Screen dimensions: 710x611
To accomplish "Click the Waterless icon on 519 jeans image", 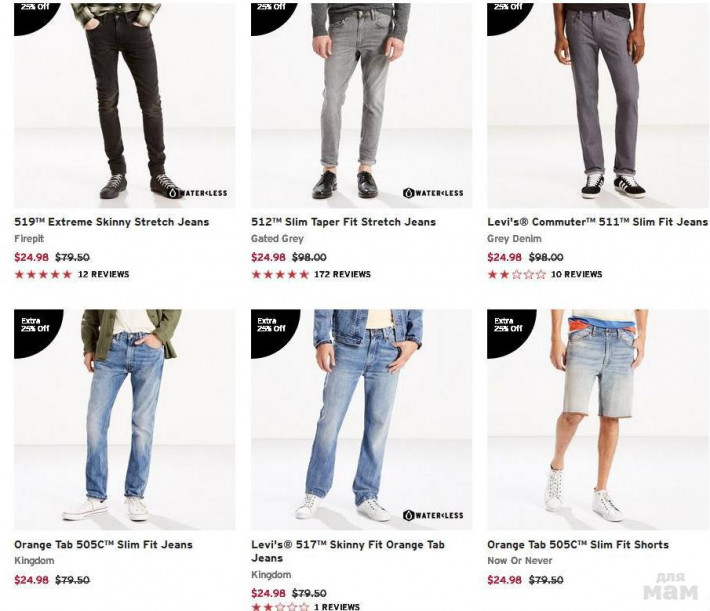I will coord(198,193).
